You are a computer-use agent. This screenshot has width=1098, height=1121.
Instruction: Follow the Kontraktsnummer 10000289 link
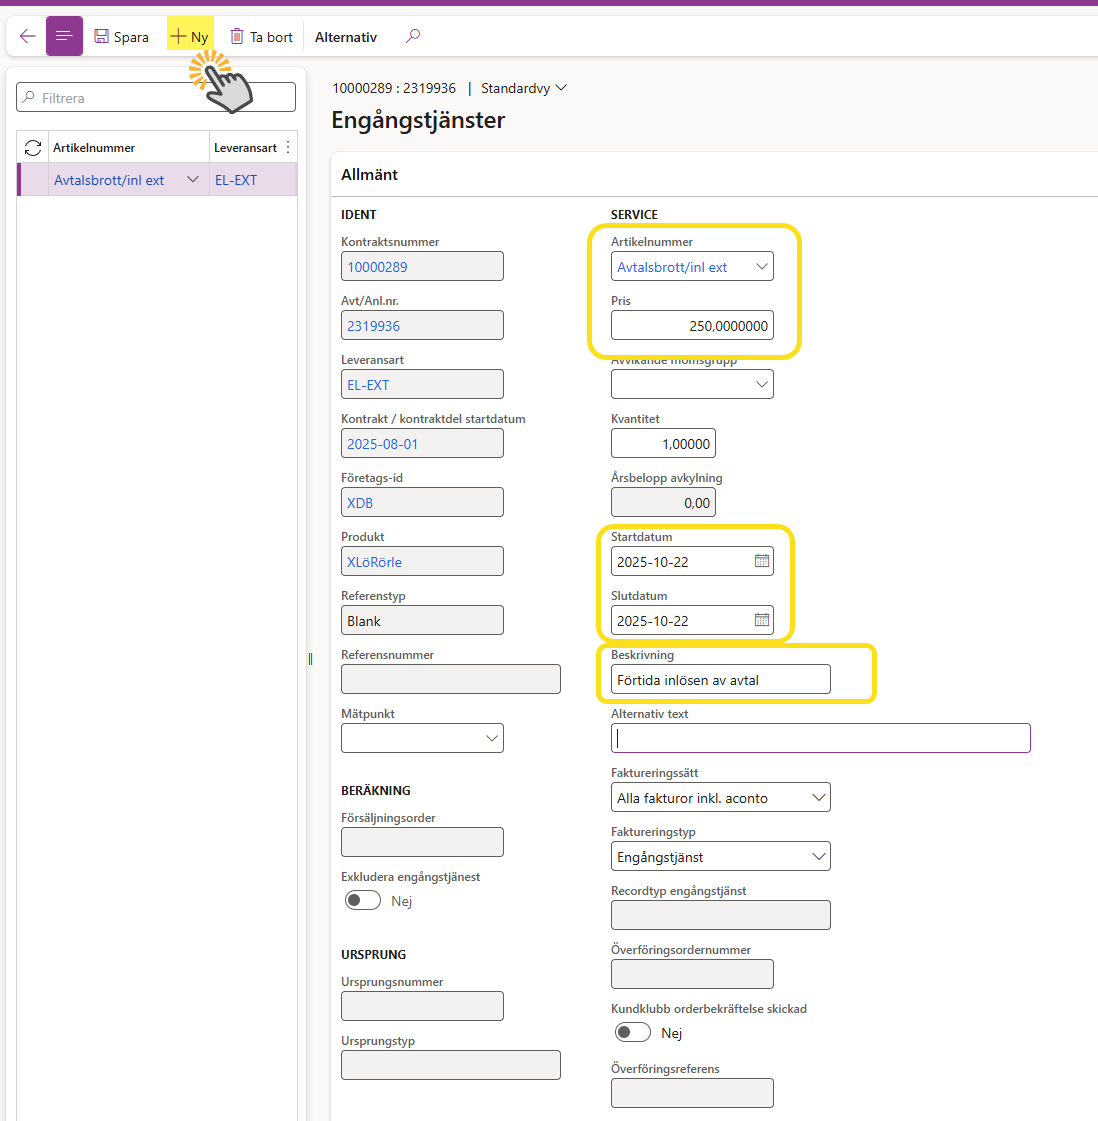pyautogui.click(x=378, y=267)
